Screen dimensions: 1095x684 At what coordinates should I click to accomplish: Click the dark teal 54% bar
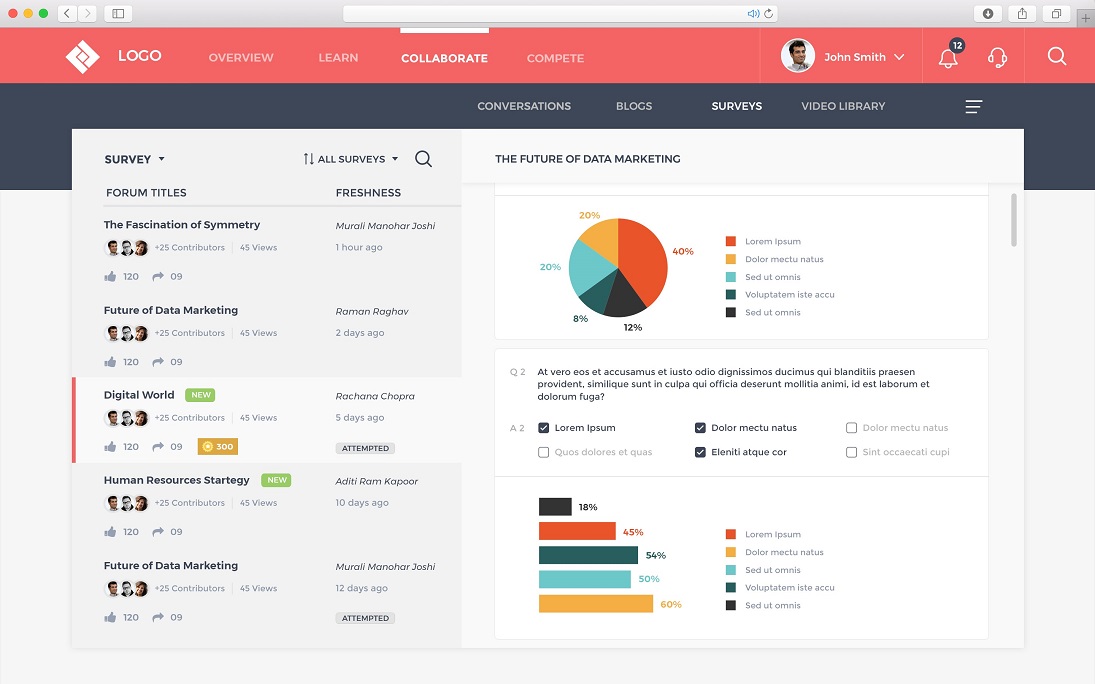(588, 555)
